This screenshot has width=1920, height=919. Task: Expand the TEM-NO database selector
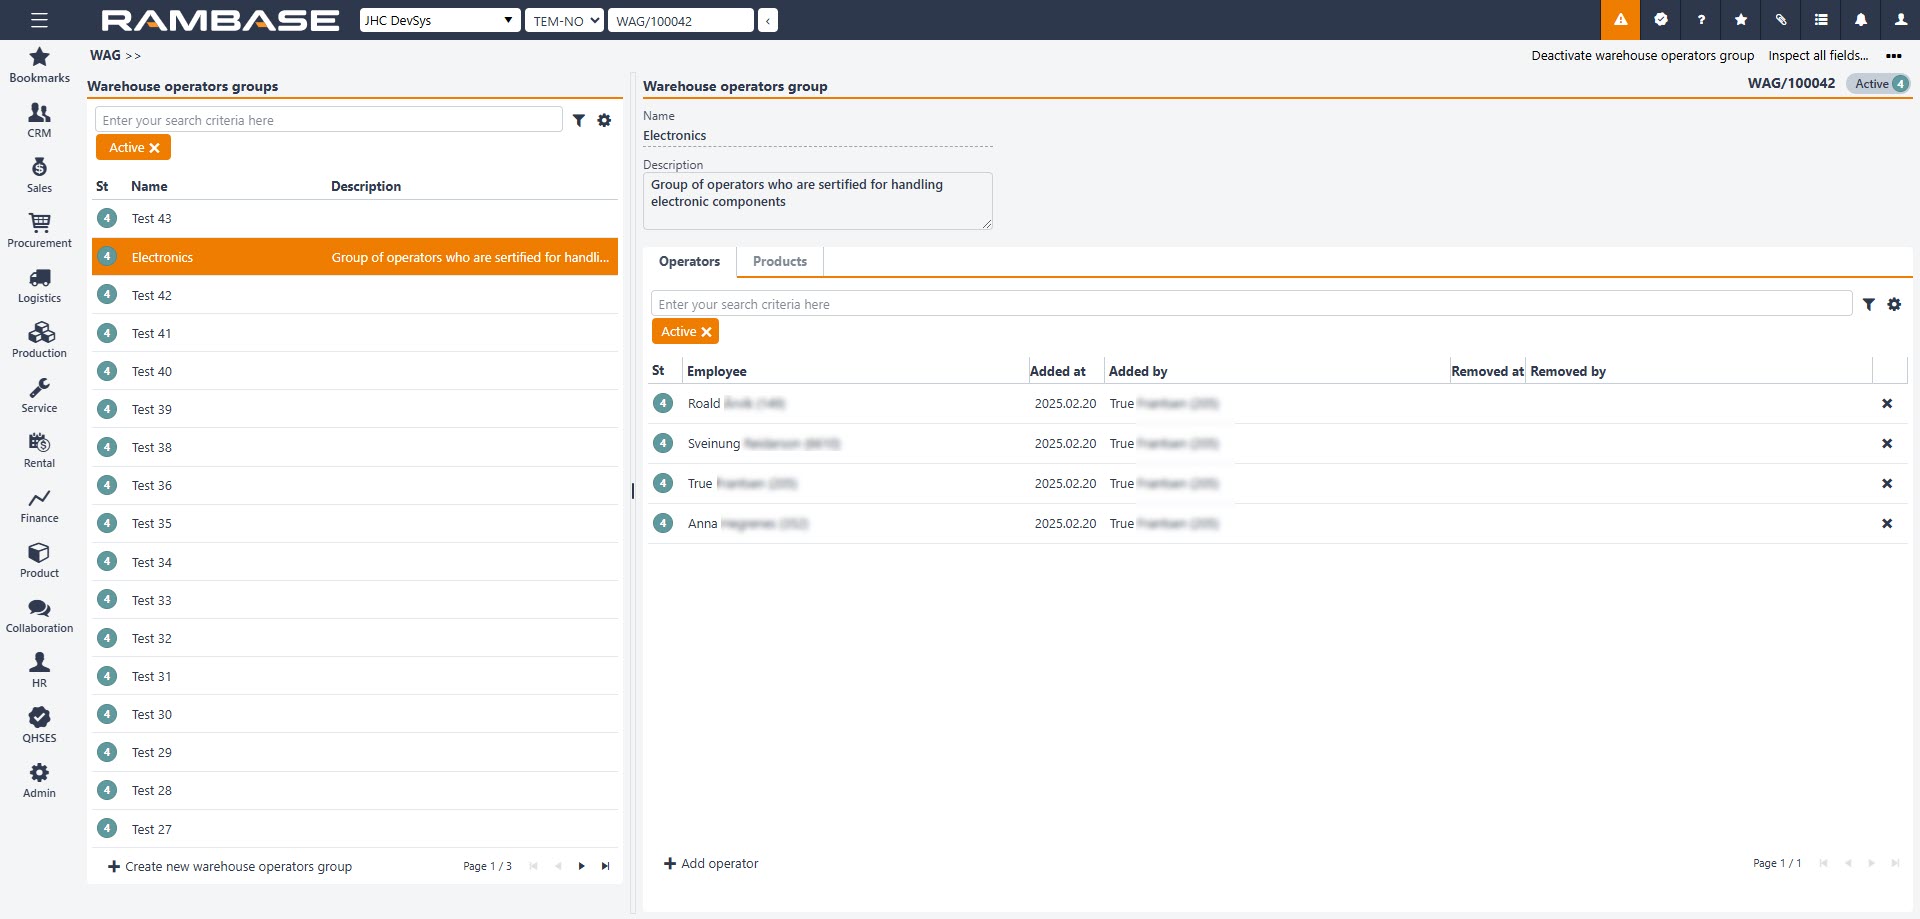pos(565,20)
